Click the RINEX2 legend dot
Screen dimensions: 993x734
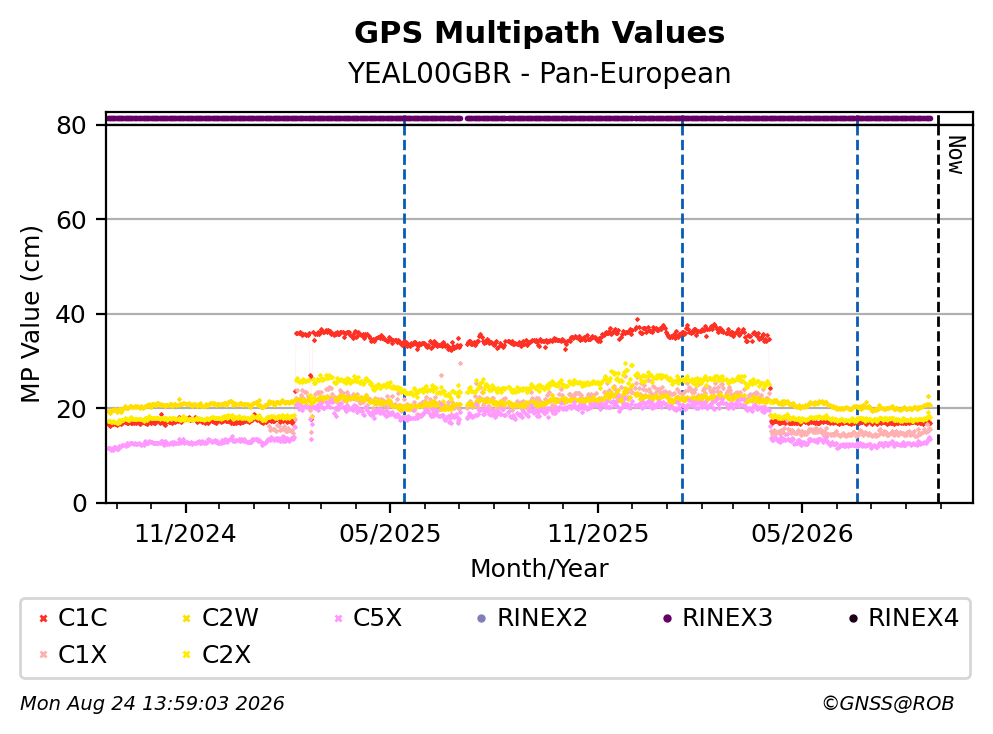pos(482,618)
